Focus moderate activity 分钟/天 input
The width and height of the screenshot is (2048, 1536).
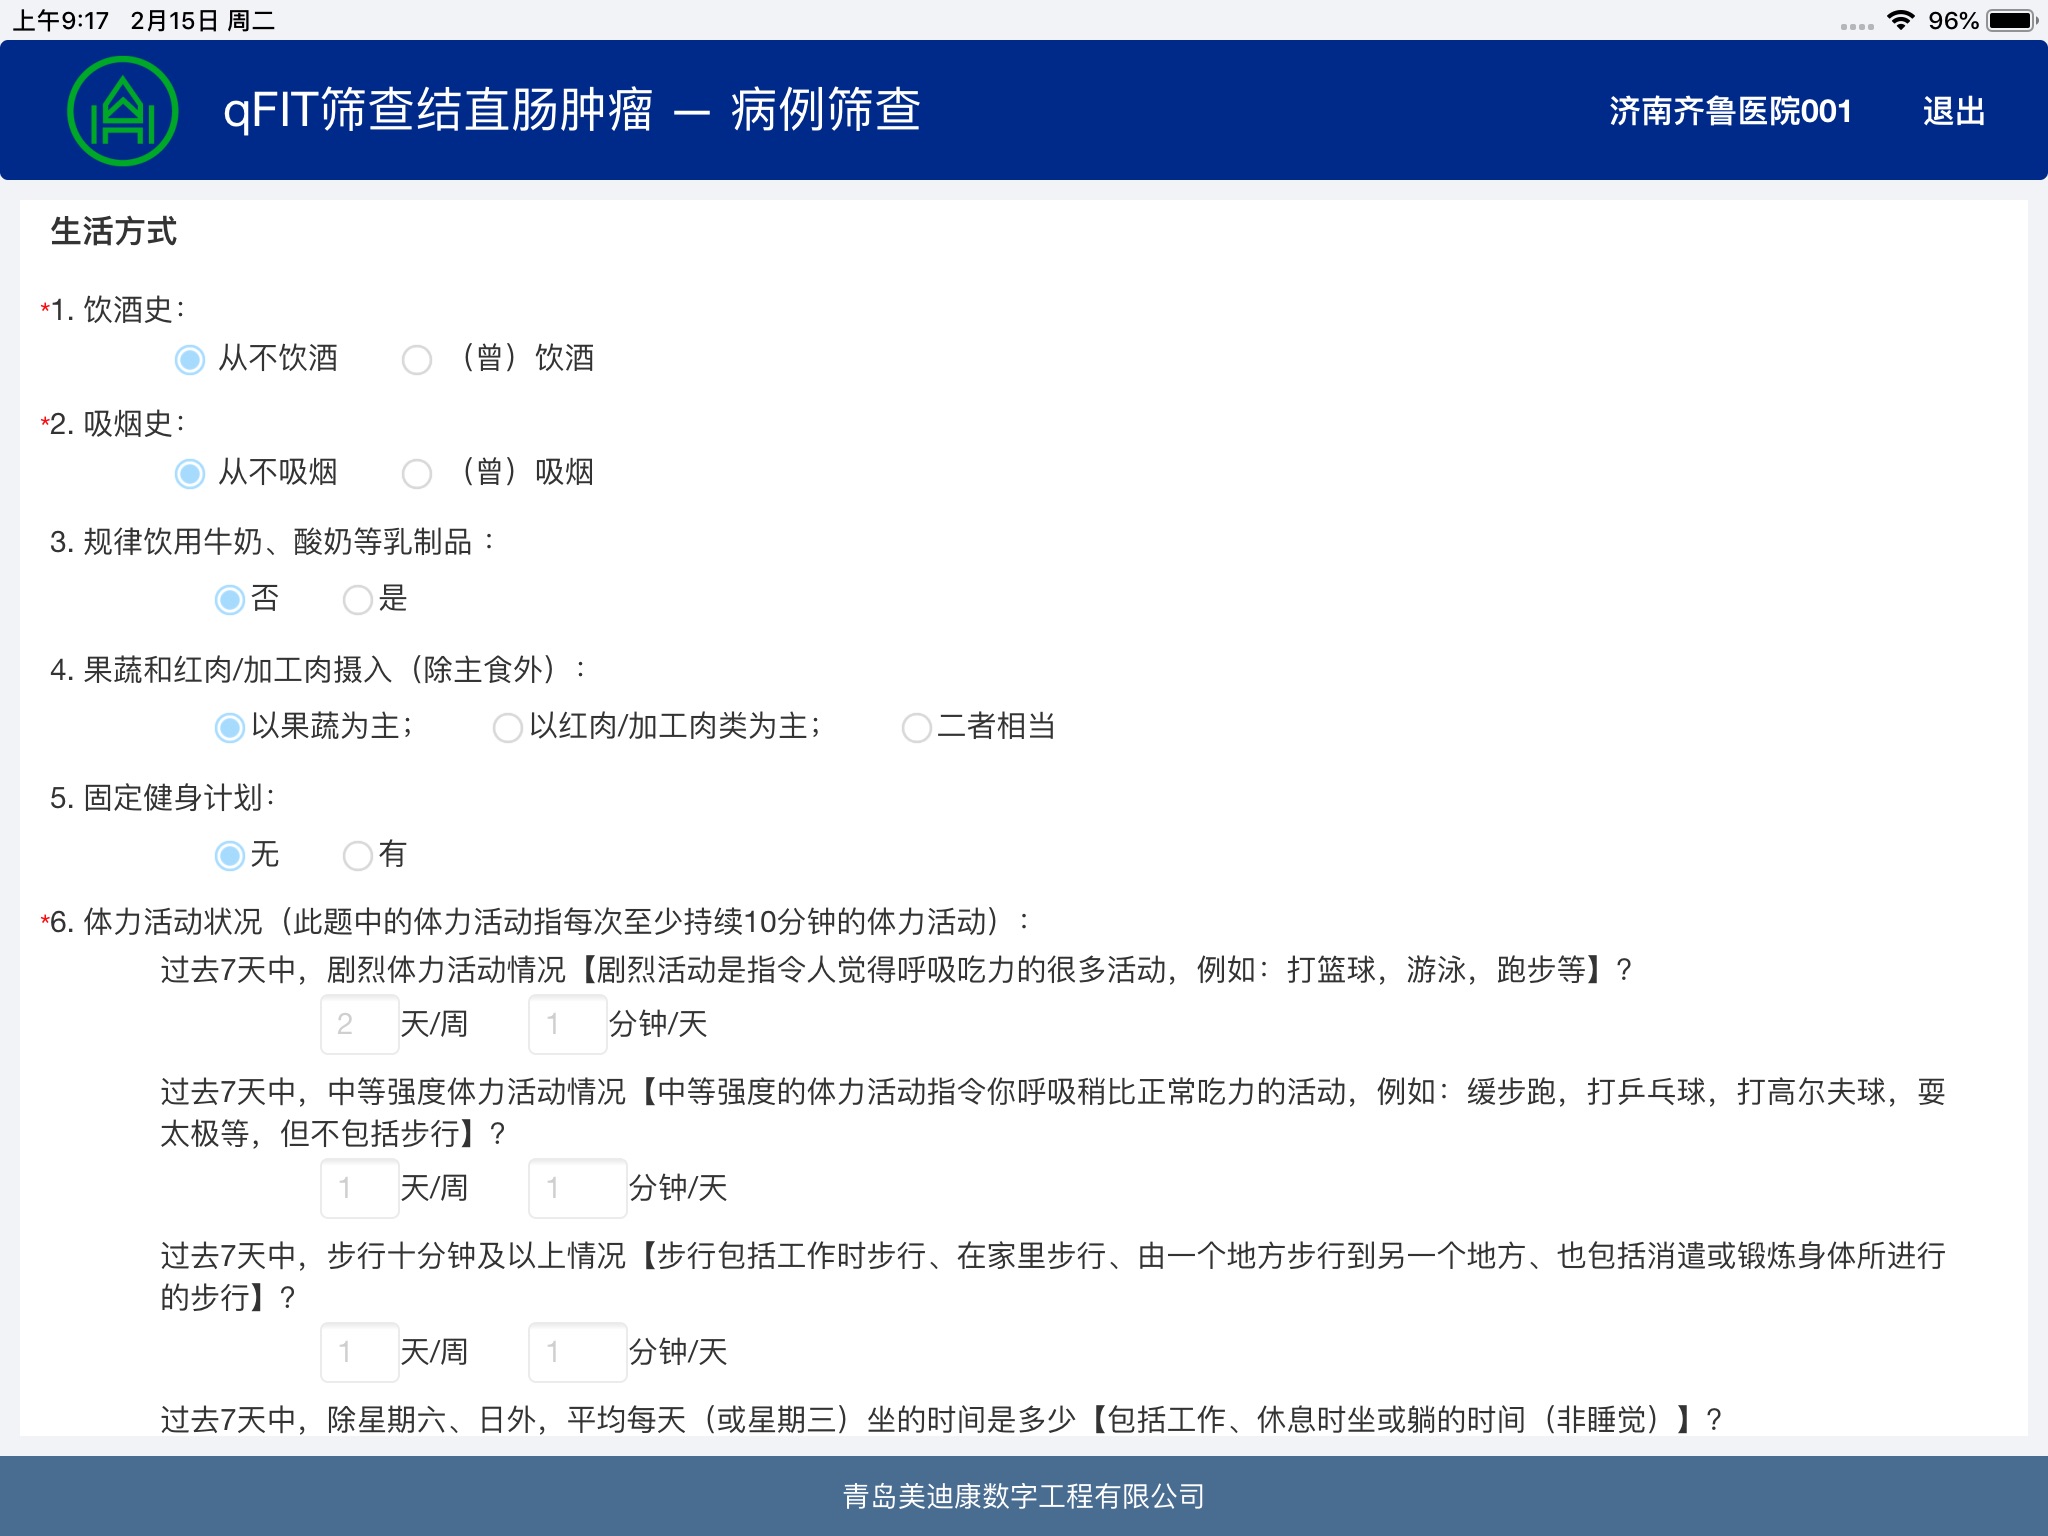(578, 1188)
